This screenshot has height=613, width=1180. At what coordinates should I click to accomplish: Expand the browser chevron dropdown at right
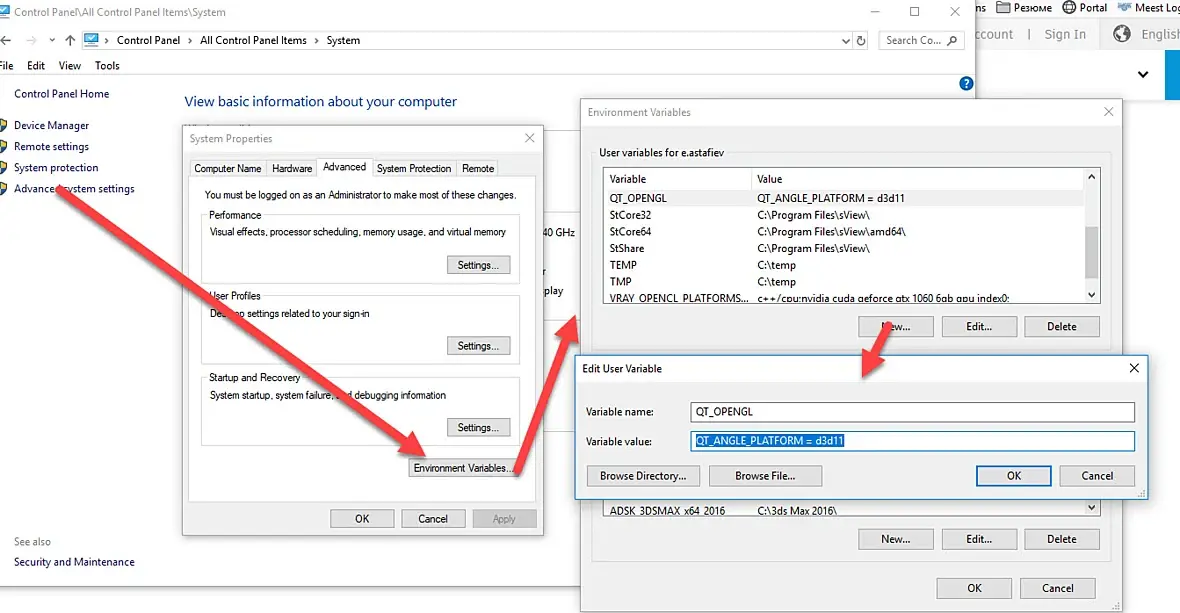click(1143, 74)
